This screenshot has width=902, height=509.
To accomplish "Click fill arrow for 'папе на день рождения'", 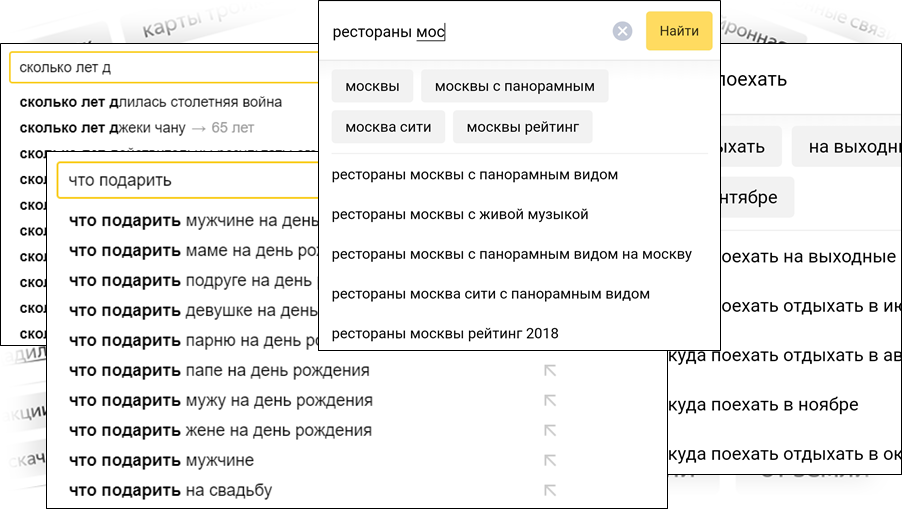I will click(550, 370).
